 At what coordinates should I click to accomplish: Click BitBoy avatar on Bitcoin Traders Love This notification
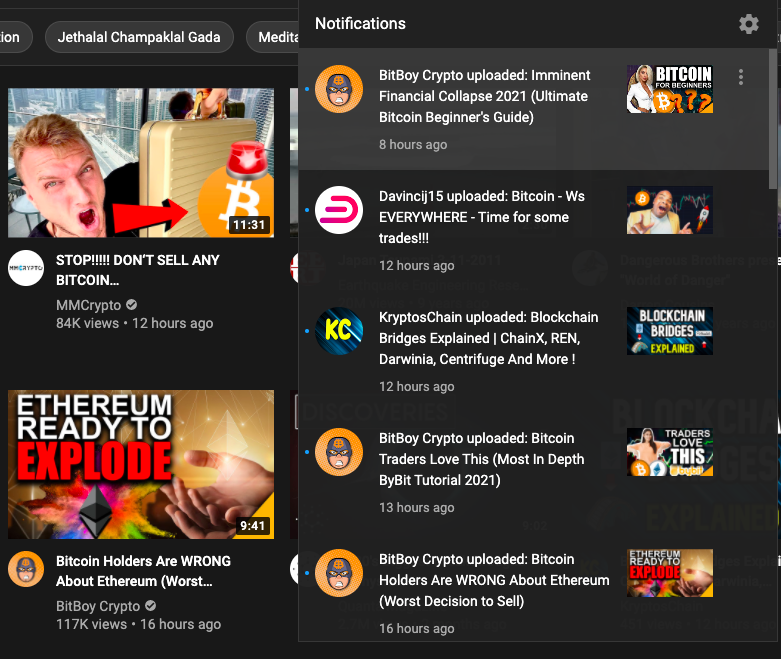(x=339, y=452)
